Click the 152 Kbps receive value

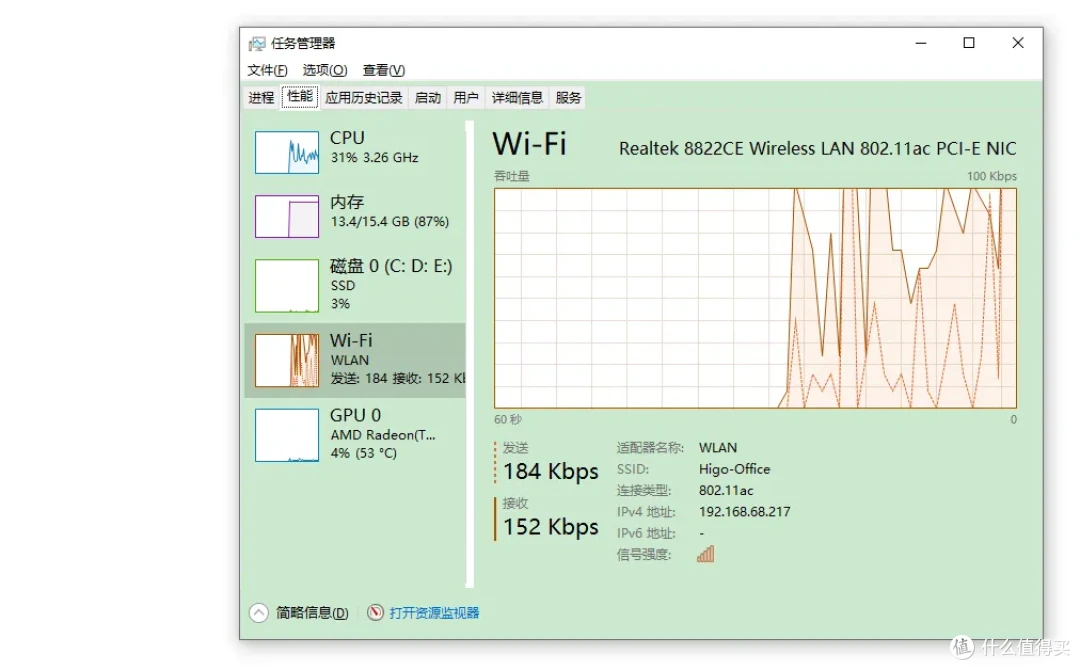[550, 527]
